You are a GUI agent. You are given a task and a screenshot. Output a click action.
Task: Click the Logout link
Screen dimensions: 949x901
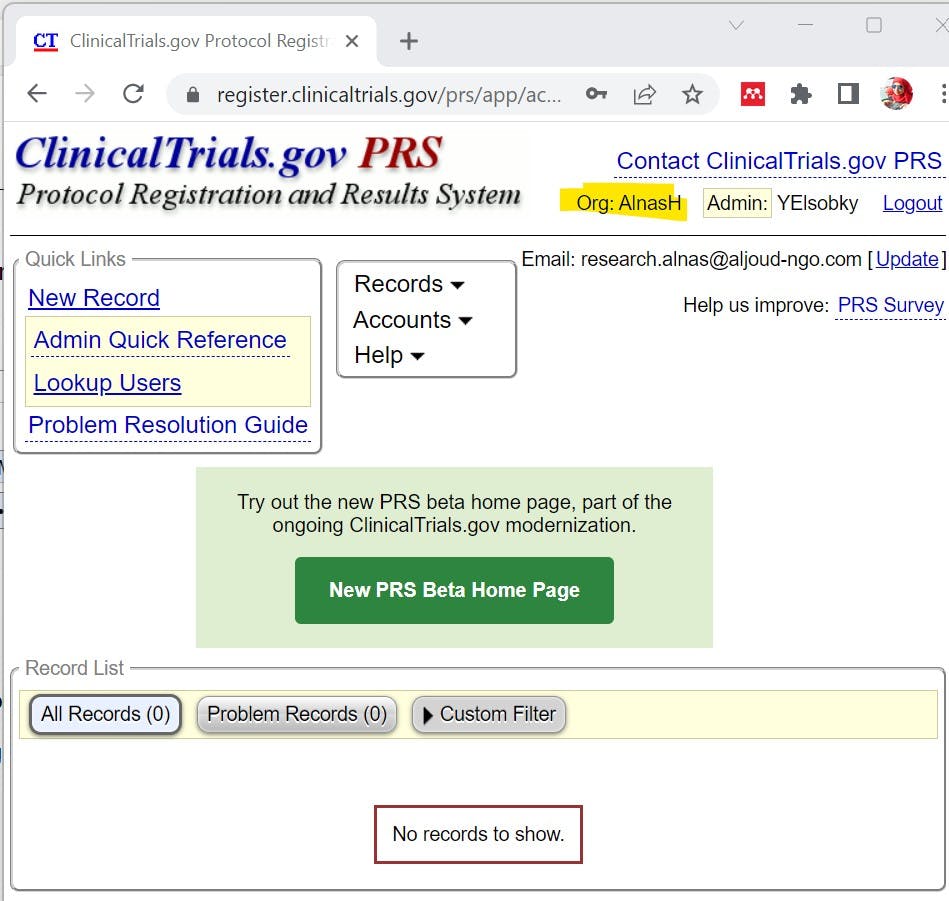[911, 203]
